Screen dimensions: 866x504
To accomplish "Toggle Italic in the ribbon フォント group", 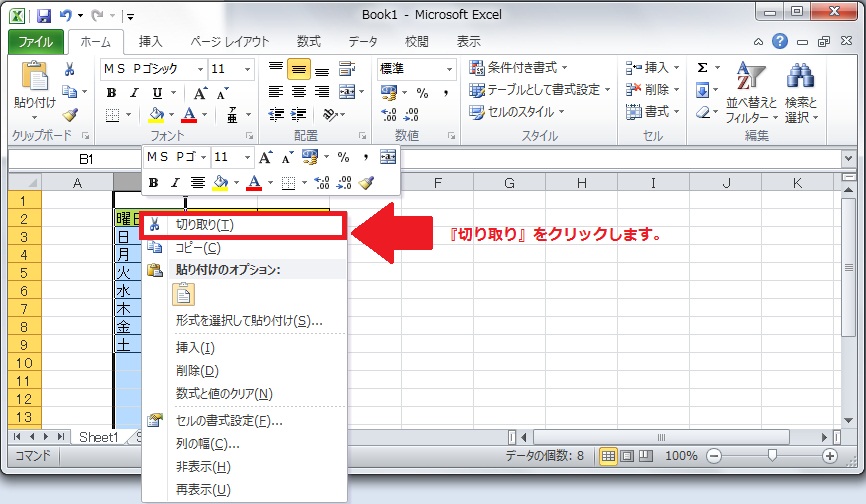I will coord(134,92).
